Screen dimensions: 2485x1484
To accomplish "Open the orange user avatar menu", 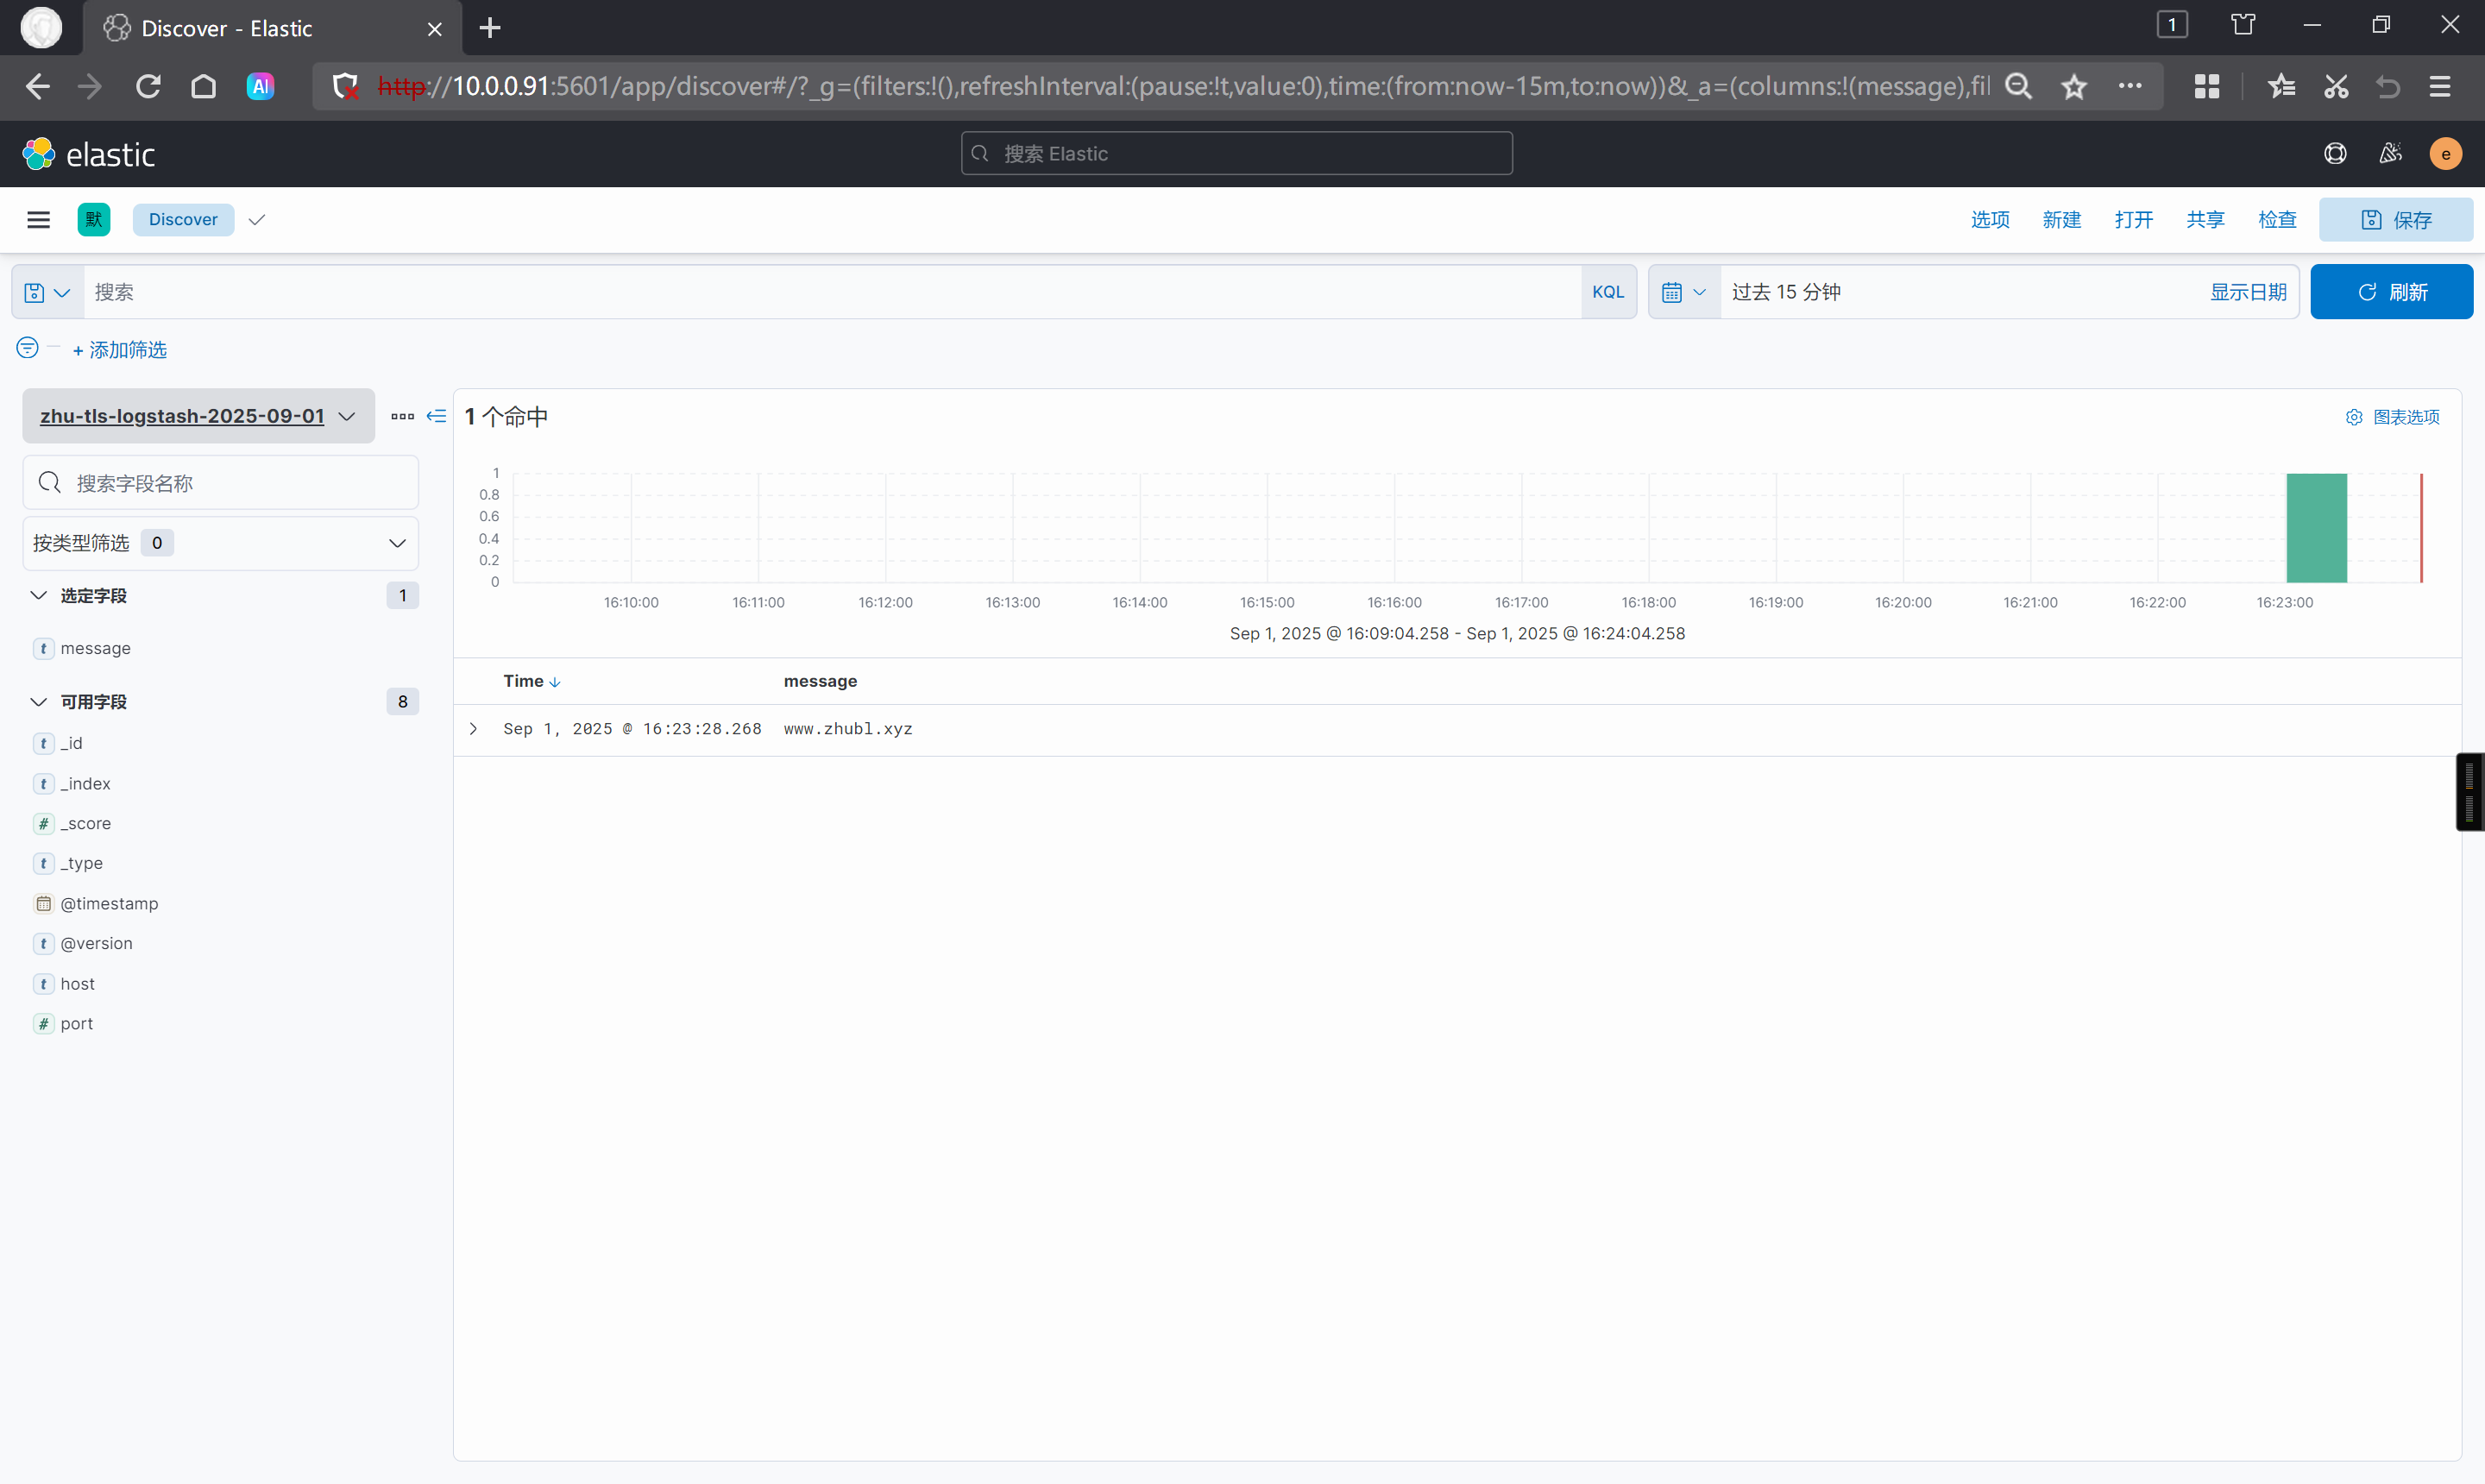I will click(x=2445, y=153).
